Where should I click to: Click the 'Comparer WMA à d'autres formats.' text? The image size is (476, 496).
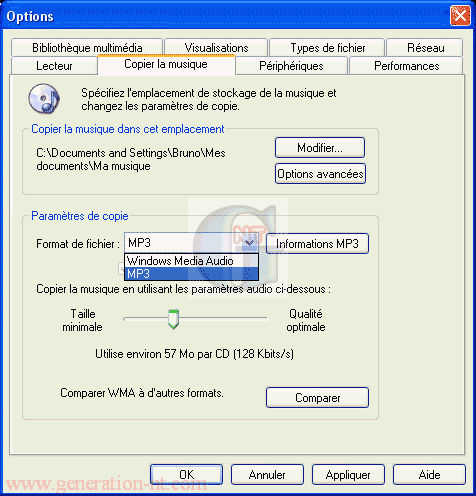(142, 393)
